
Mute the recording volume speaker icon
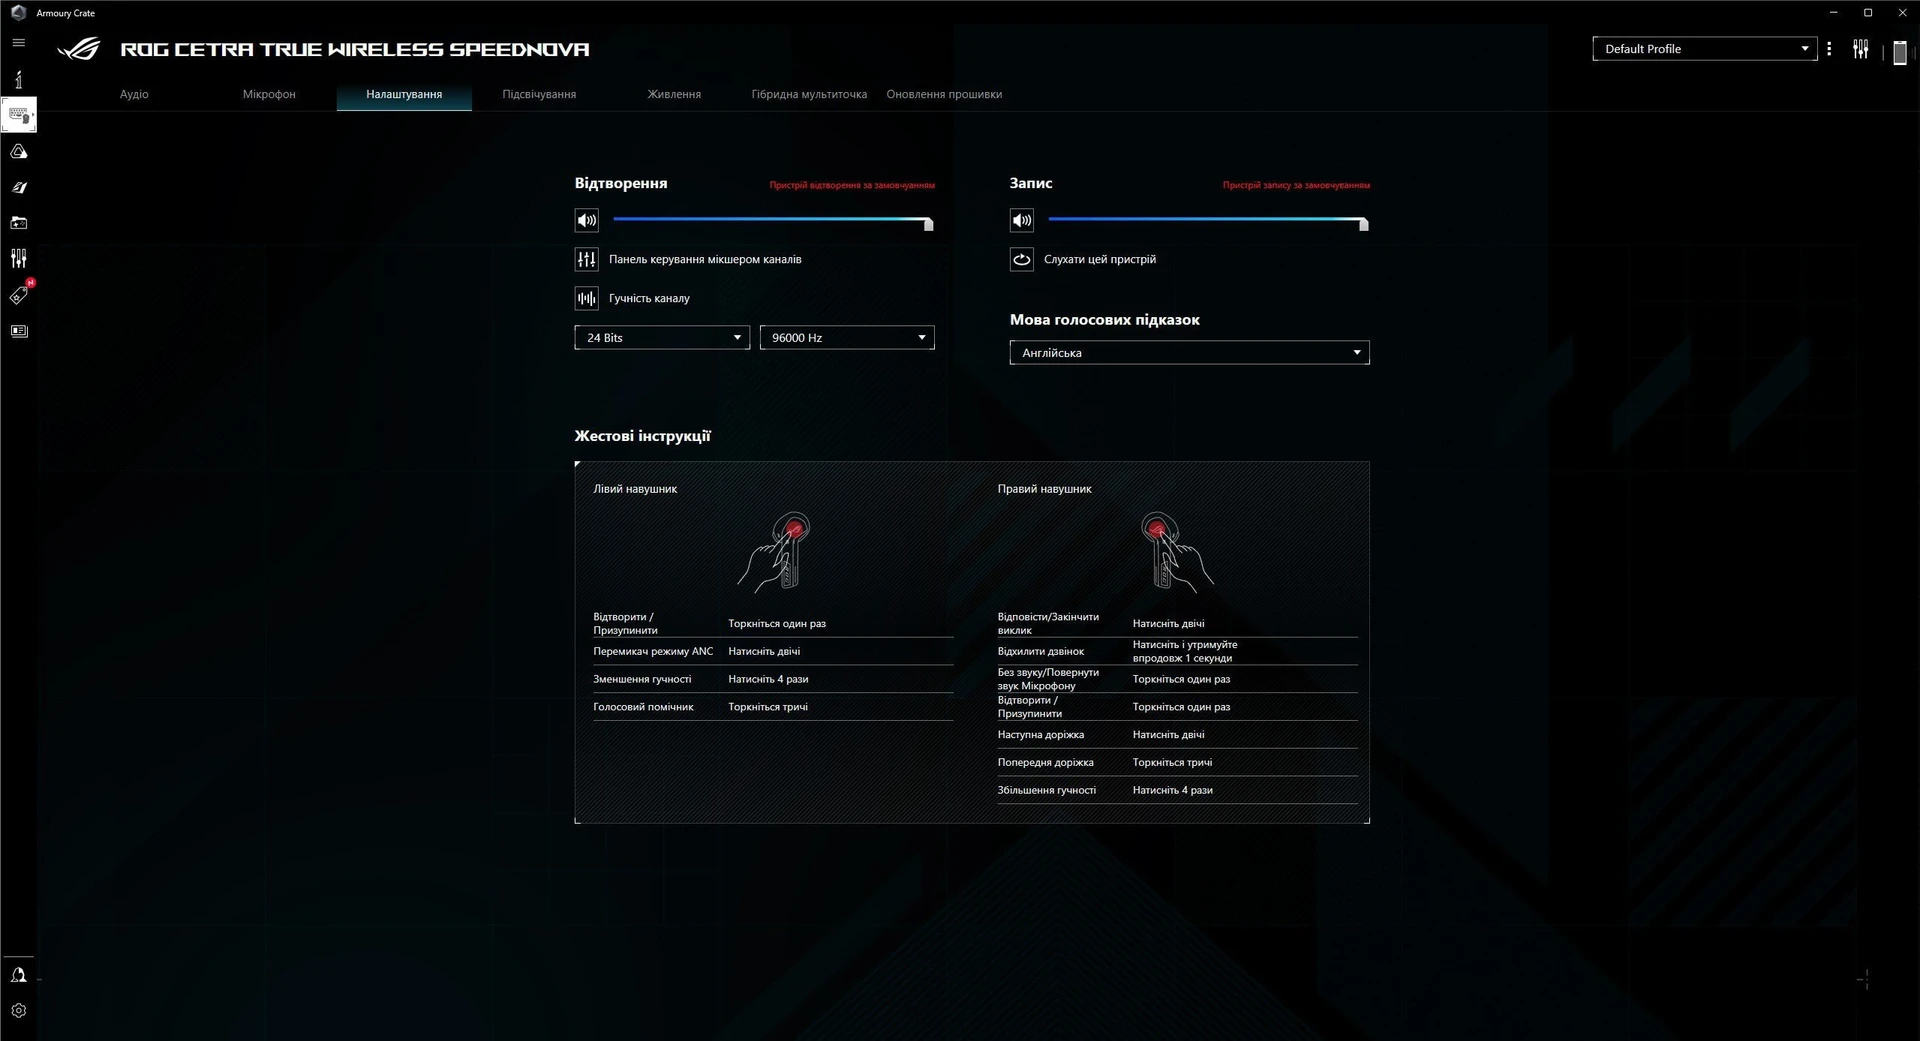coord(1022,221)
